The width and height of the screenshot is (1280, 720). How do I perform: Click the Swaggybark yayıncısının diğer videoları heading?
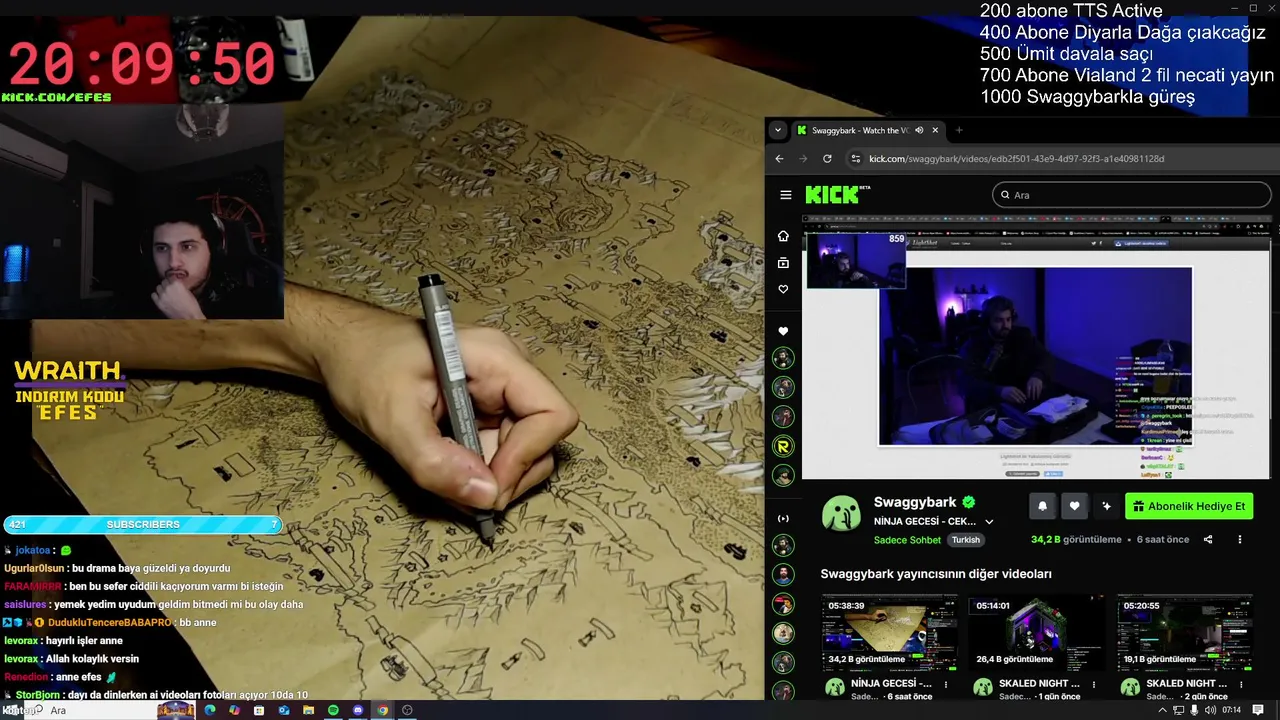pos(936,574)
